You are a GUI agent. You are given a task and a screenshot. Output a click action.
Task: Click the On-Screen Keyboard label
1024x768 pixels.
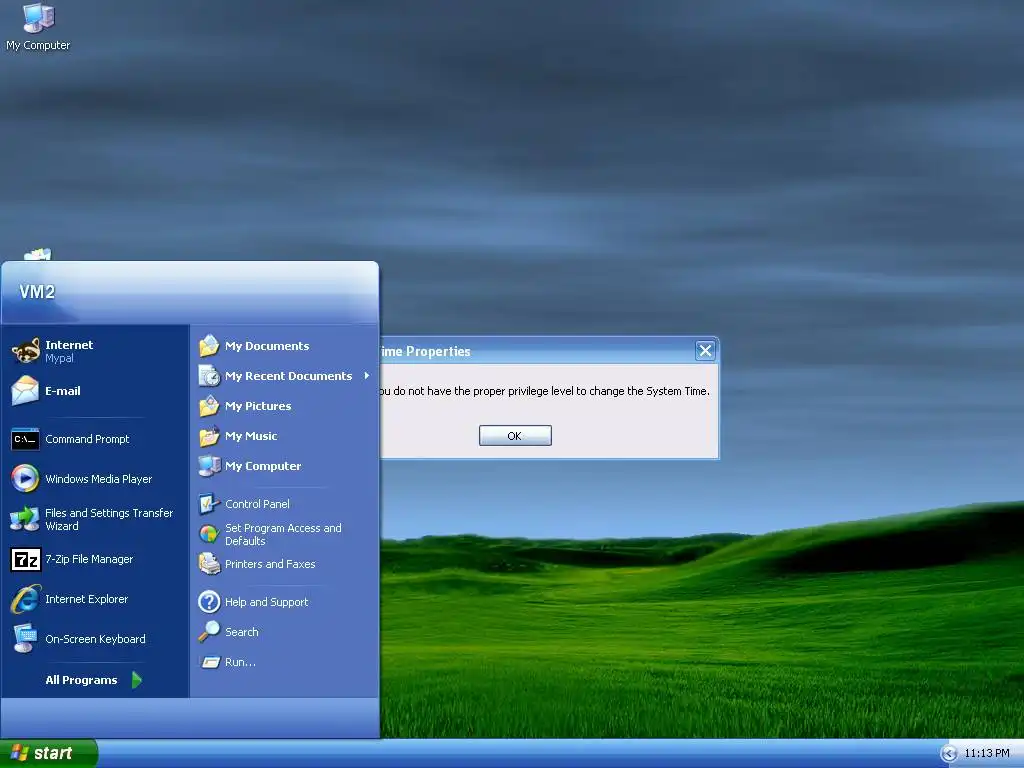(x=95, y=639)
